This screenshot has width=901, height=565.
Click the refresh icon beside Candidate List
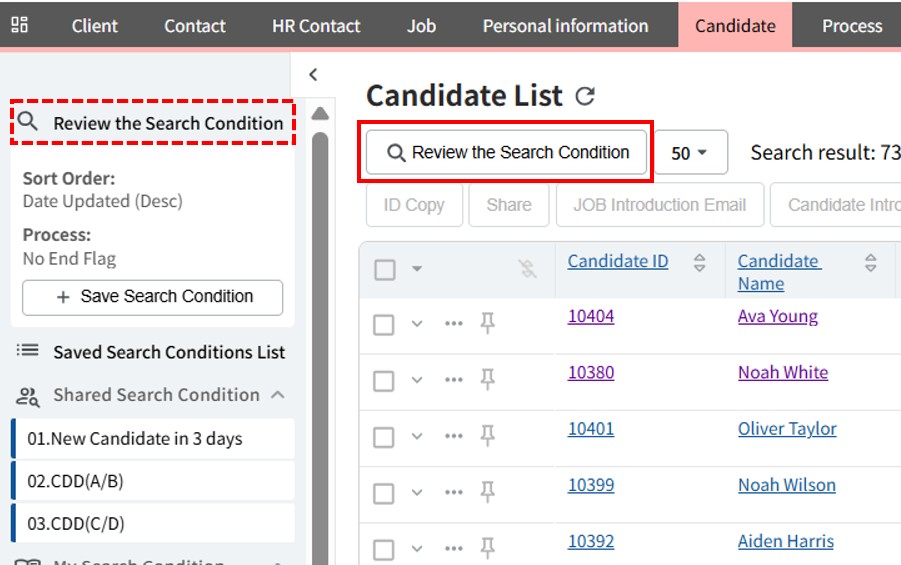point(585,96)
